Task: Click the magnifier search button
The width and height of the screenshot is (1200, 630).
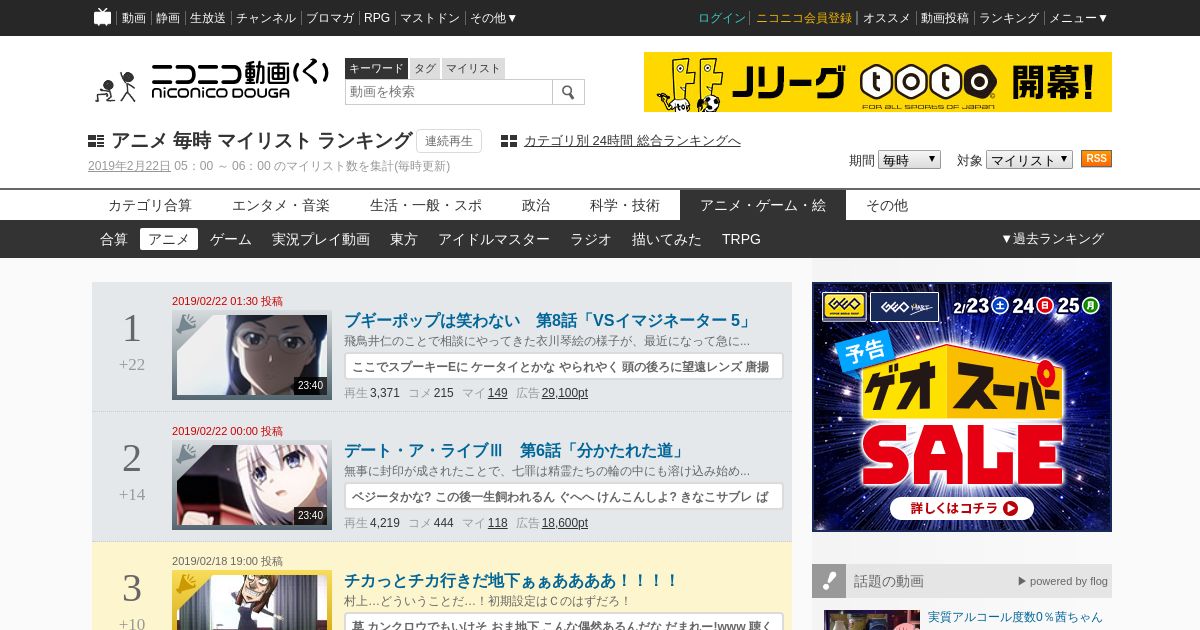Action: tap(568, 92)
